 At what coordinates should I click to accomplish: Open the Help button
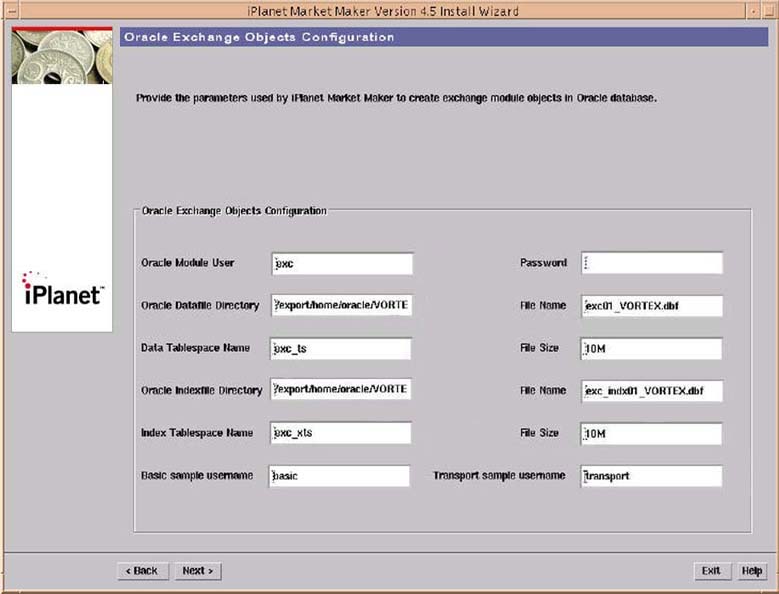(x=752, y=571)
